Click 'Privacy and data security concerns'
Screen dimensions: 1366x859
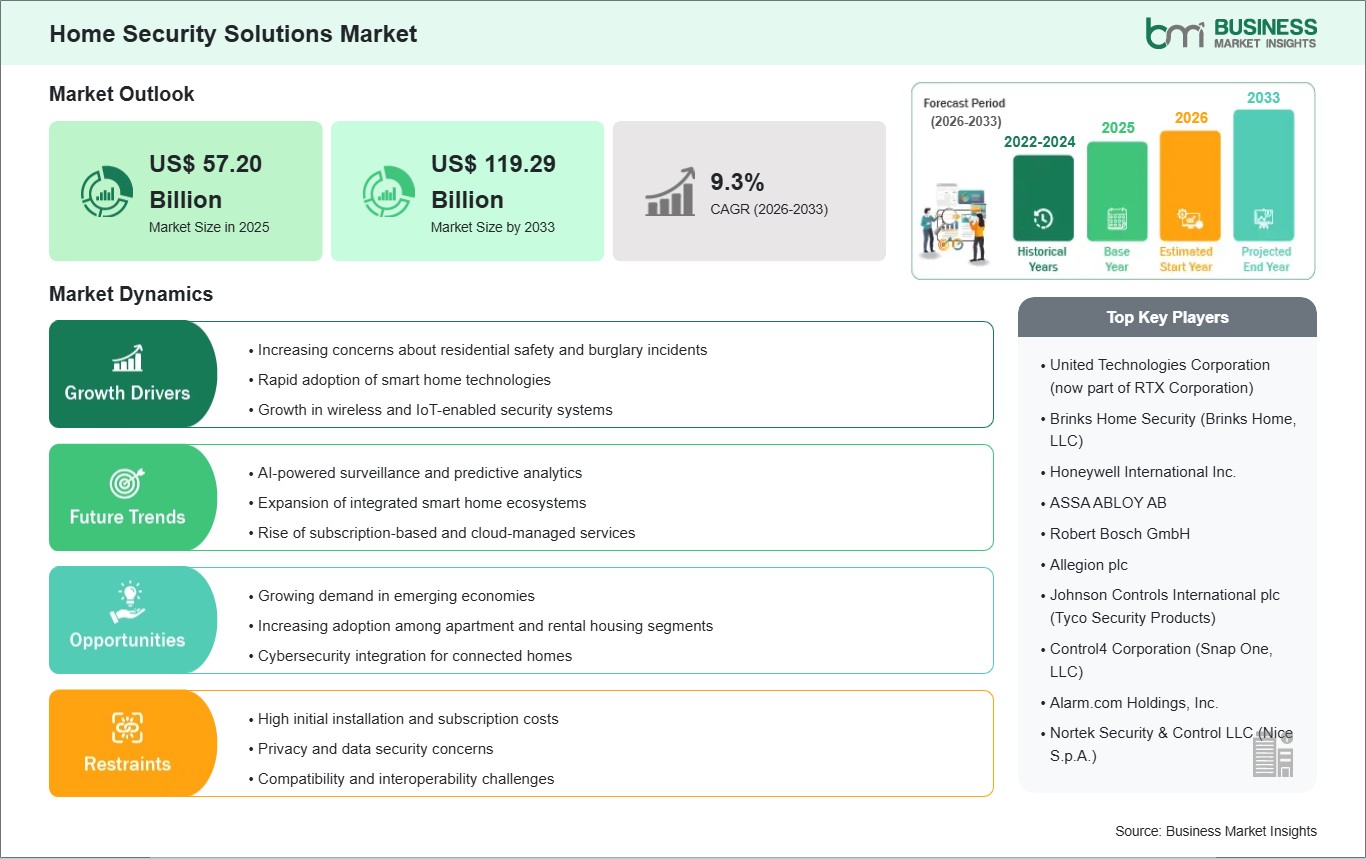coord(375,749)
